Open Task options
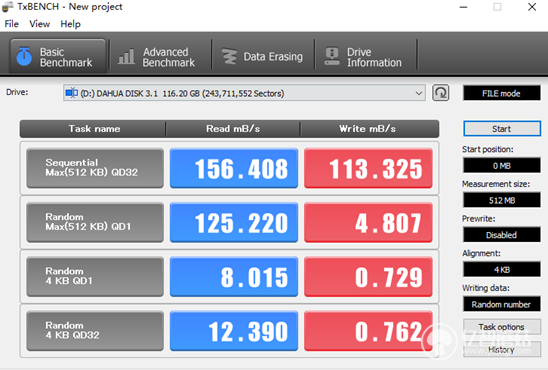Image resolution: width=548 pixels, height=370 pixels. 502,327
